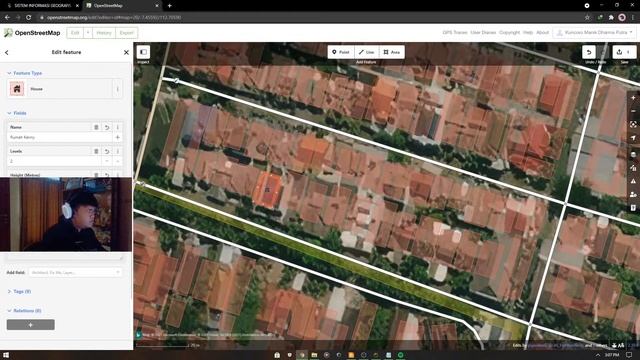
Task: Zoom to the selected feature
Action: [x=633, y=124]
